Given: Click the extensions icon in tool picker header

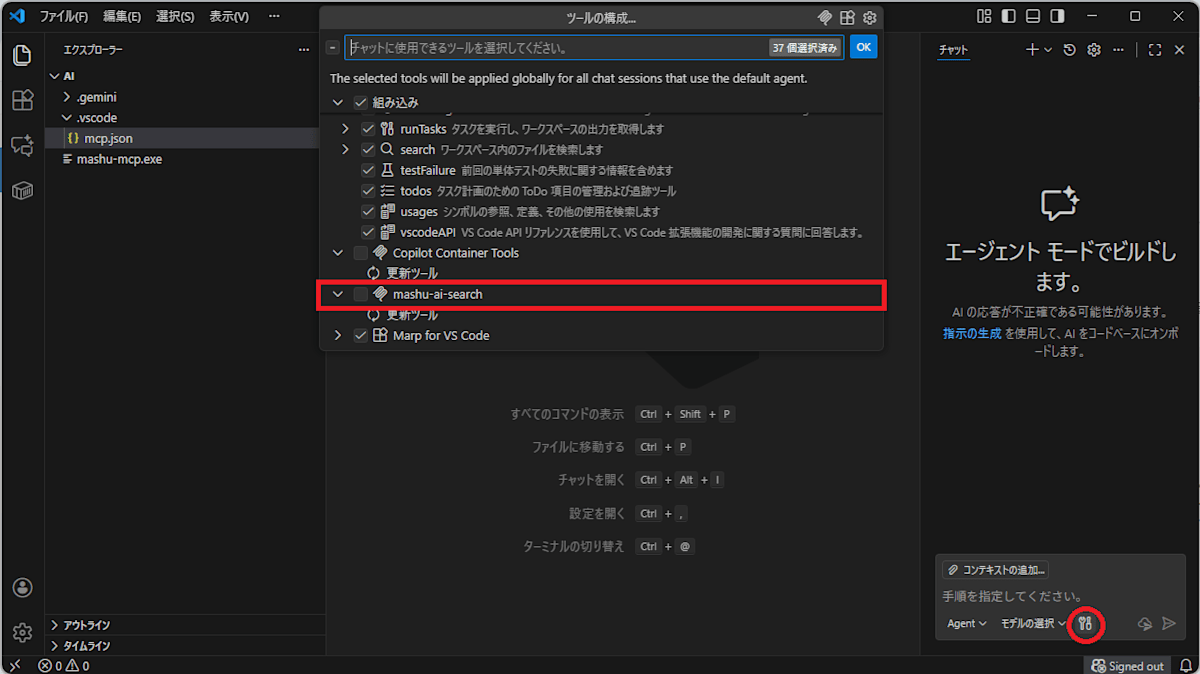Looking at the screenshot, I should point(847,18).
